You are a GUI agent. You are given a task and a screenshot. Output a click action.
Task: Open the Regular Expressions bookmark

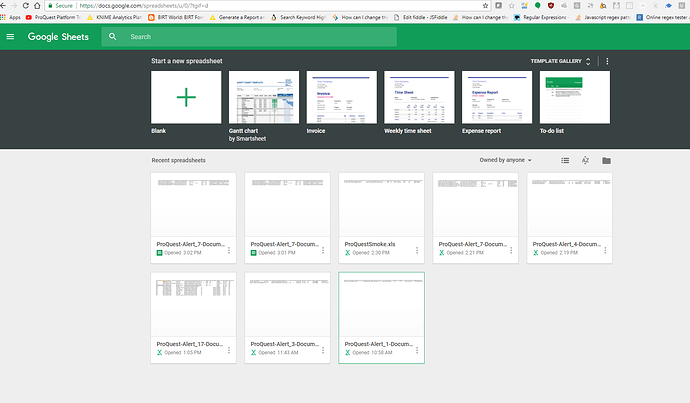tap(540, 18)
